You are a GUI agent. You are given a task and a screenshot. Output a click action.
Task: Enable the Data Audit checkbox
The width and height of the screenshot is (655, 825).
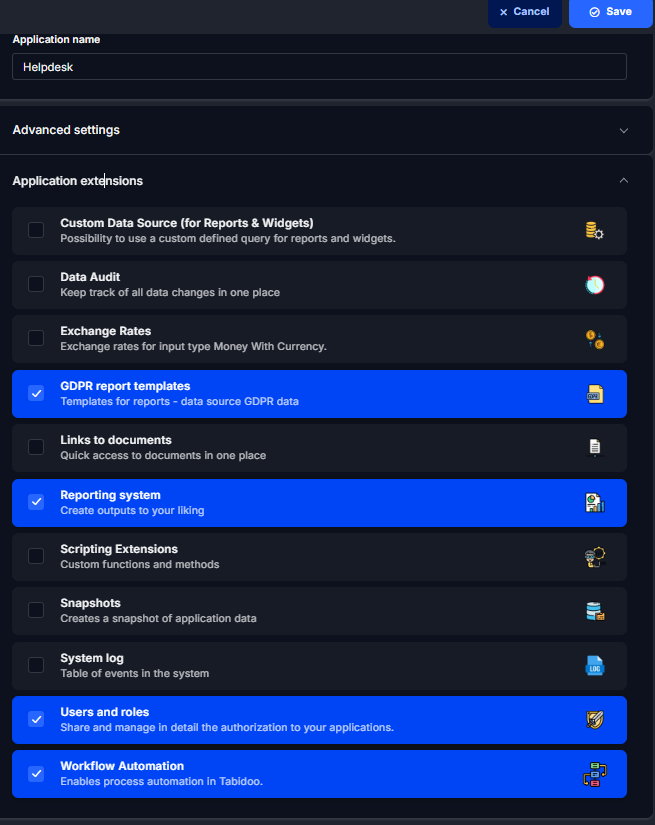click(36, 284)
